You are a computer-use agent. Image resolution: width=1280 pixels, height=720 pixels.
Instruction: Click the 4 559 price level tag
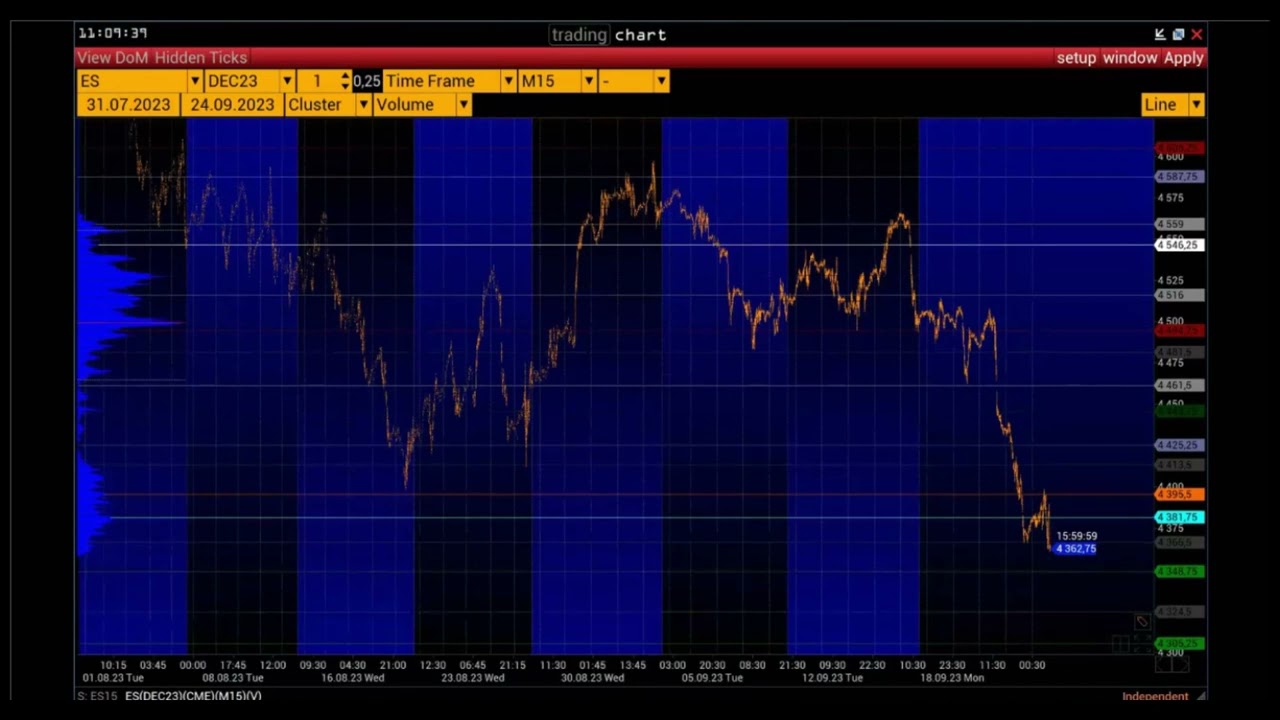click(x=1179, y=224)
